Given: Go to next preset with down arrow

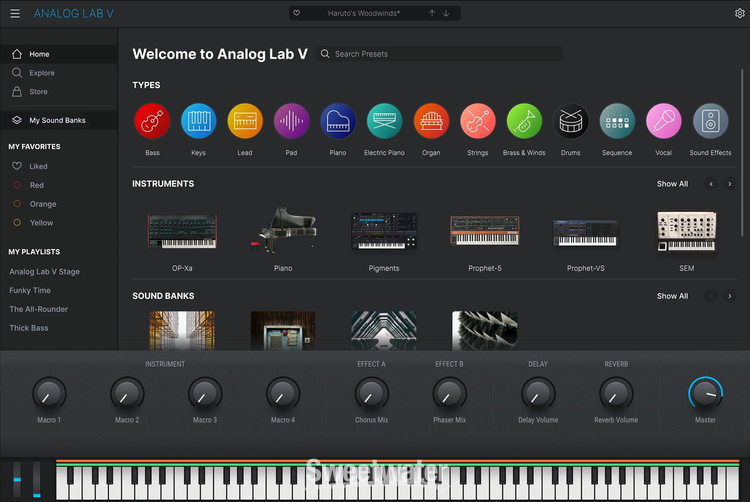Looking at the screenshot, I should pos(446,13).
